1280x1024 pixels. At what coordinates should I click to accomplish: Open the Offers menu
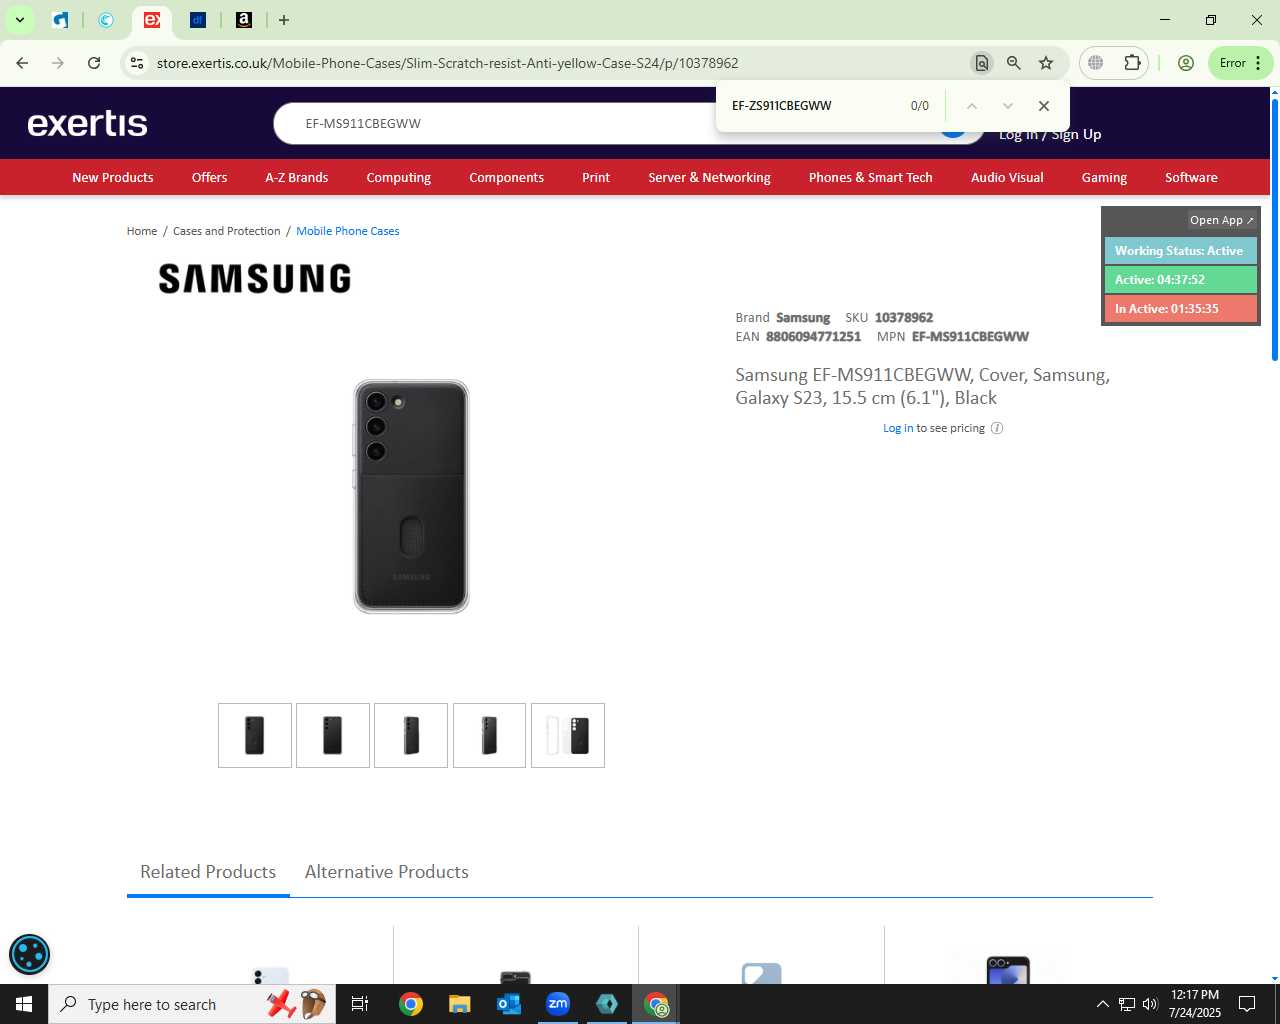click(209, 177)
